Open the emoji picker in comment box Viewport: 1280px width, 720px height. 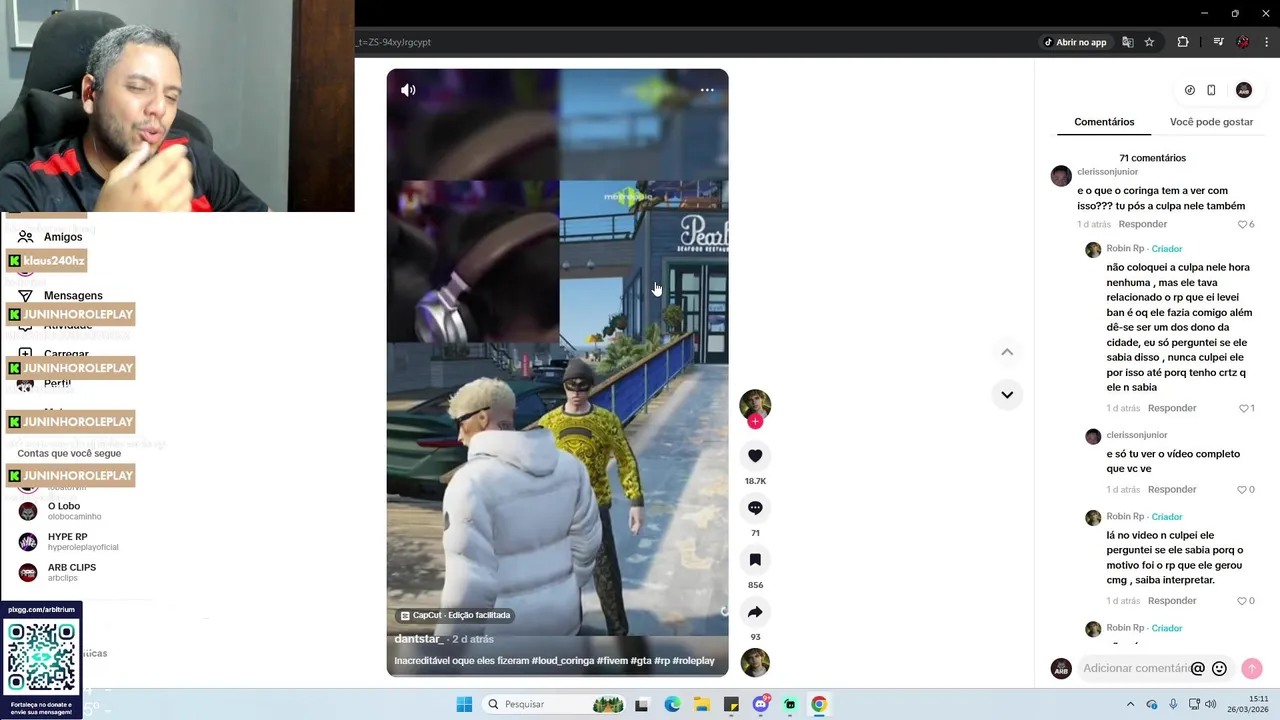click(1219, 668)
